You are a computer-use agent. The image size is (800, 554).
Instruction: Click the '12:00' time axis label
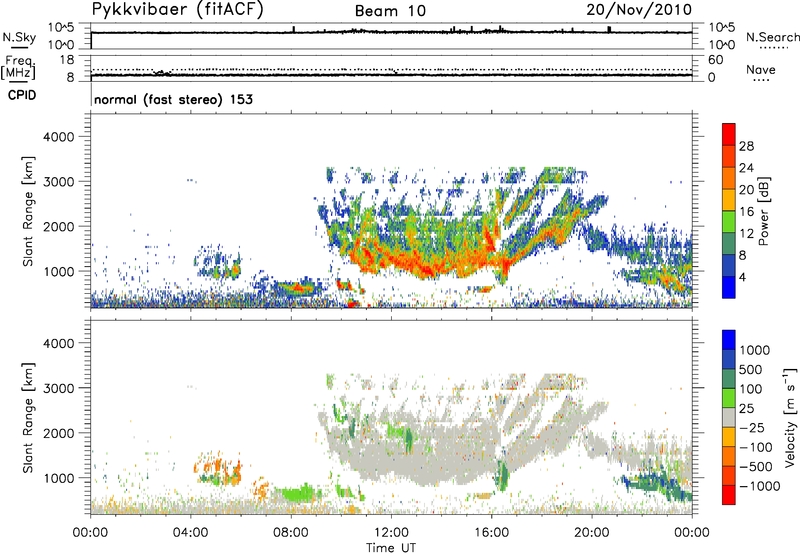(391, 533)
